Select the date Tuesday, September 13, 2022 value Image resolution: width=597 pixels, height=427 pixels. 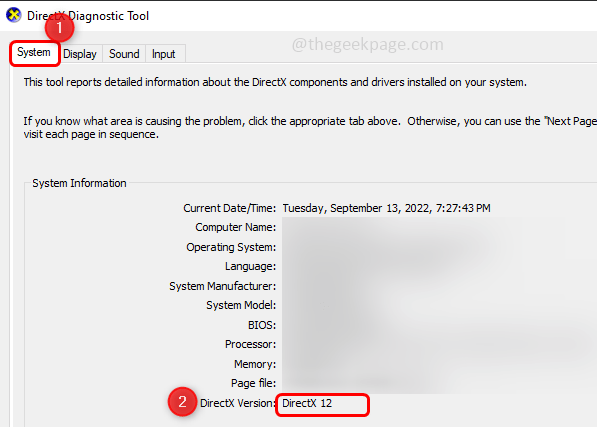(x=386, y=208)
